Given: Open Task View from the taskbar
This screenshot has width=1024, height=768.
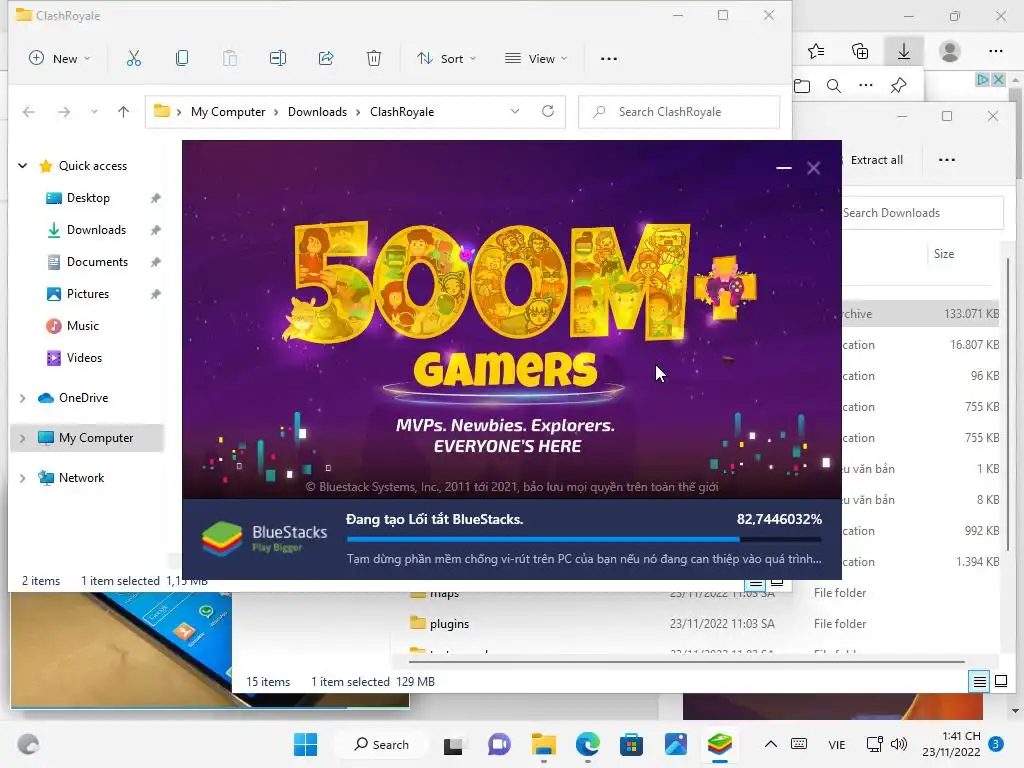Looking at the screenshot, I should coord(453,745).
